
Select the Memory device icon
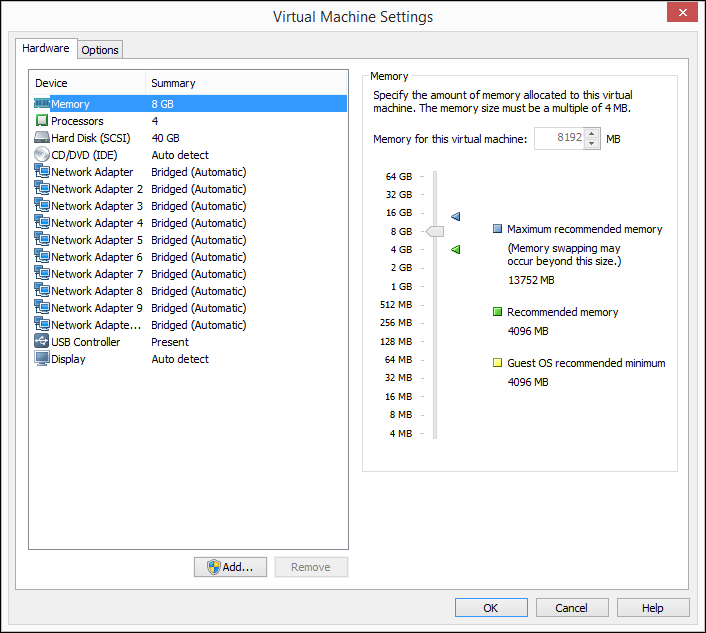tap(42, 104)
